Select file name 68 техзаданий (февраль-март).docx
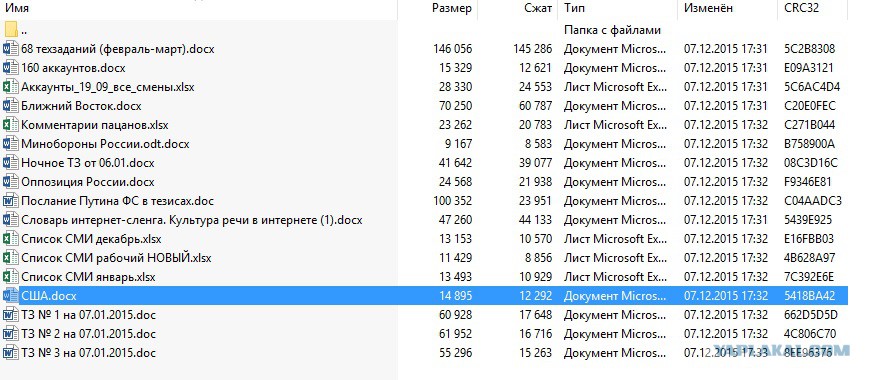 pyautogui.click(x=118, y=49)
